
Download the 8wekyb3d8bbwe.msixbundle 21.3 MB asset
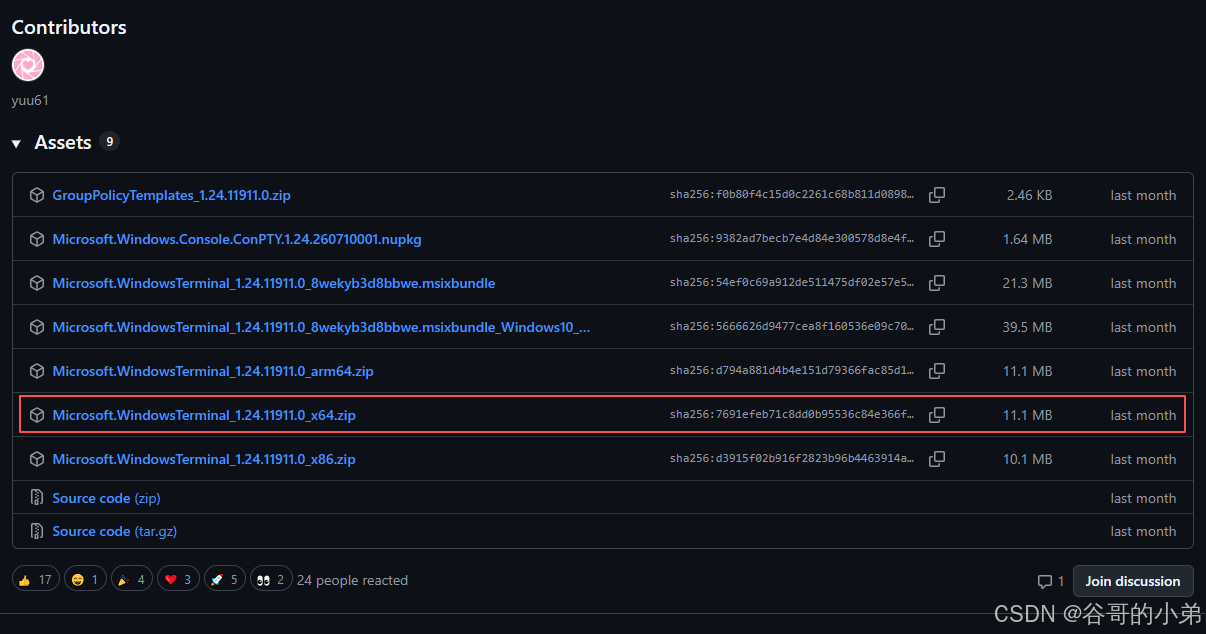coord(273,283)
